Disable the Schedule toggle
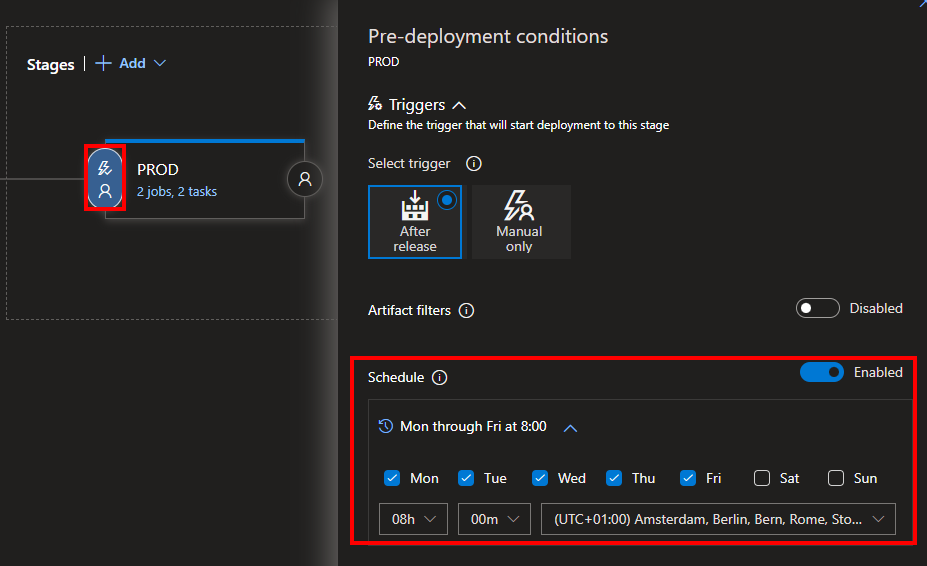Viewport: 927px width, 566px height. coord(821,372)
